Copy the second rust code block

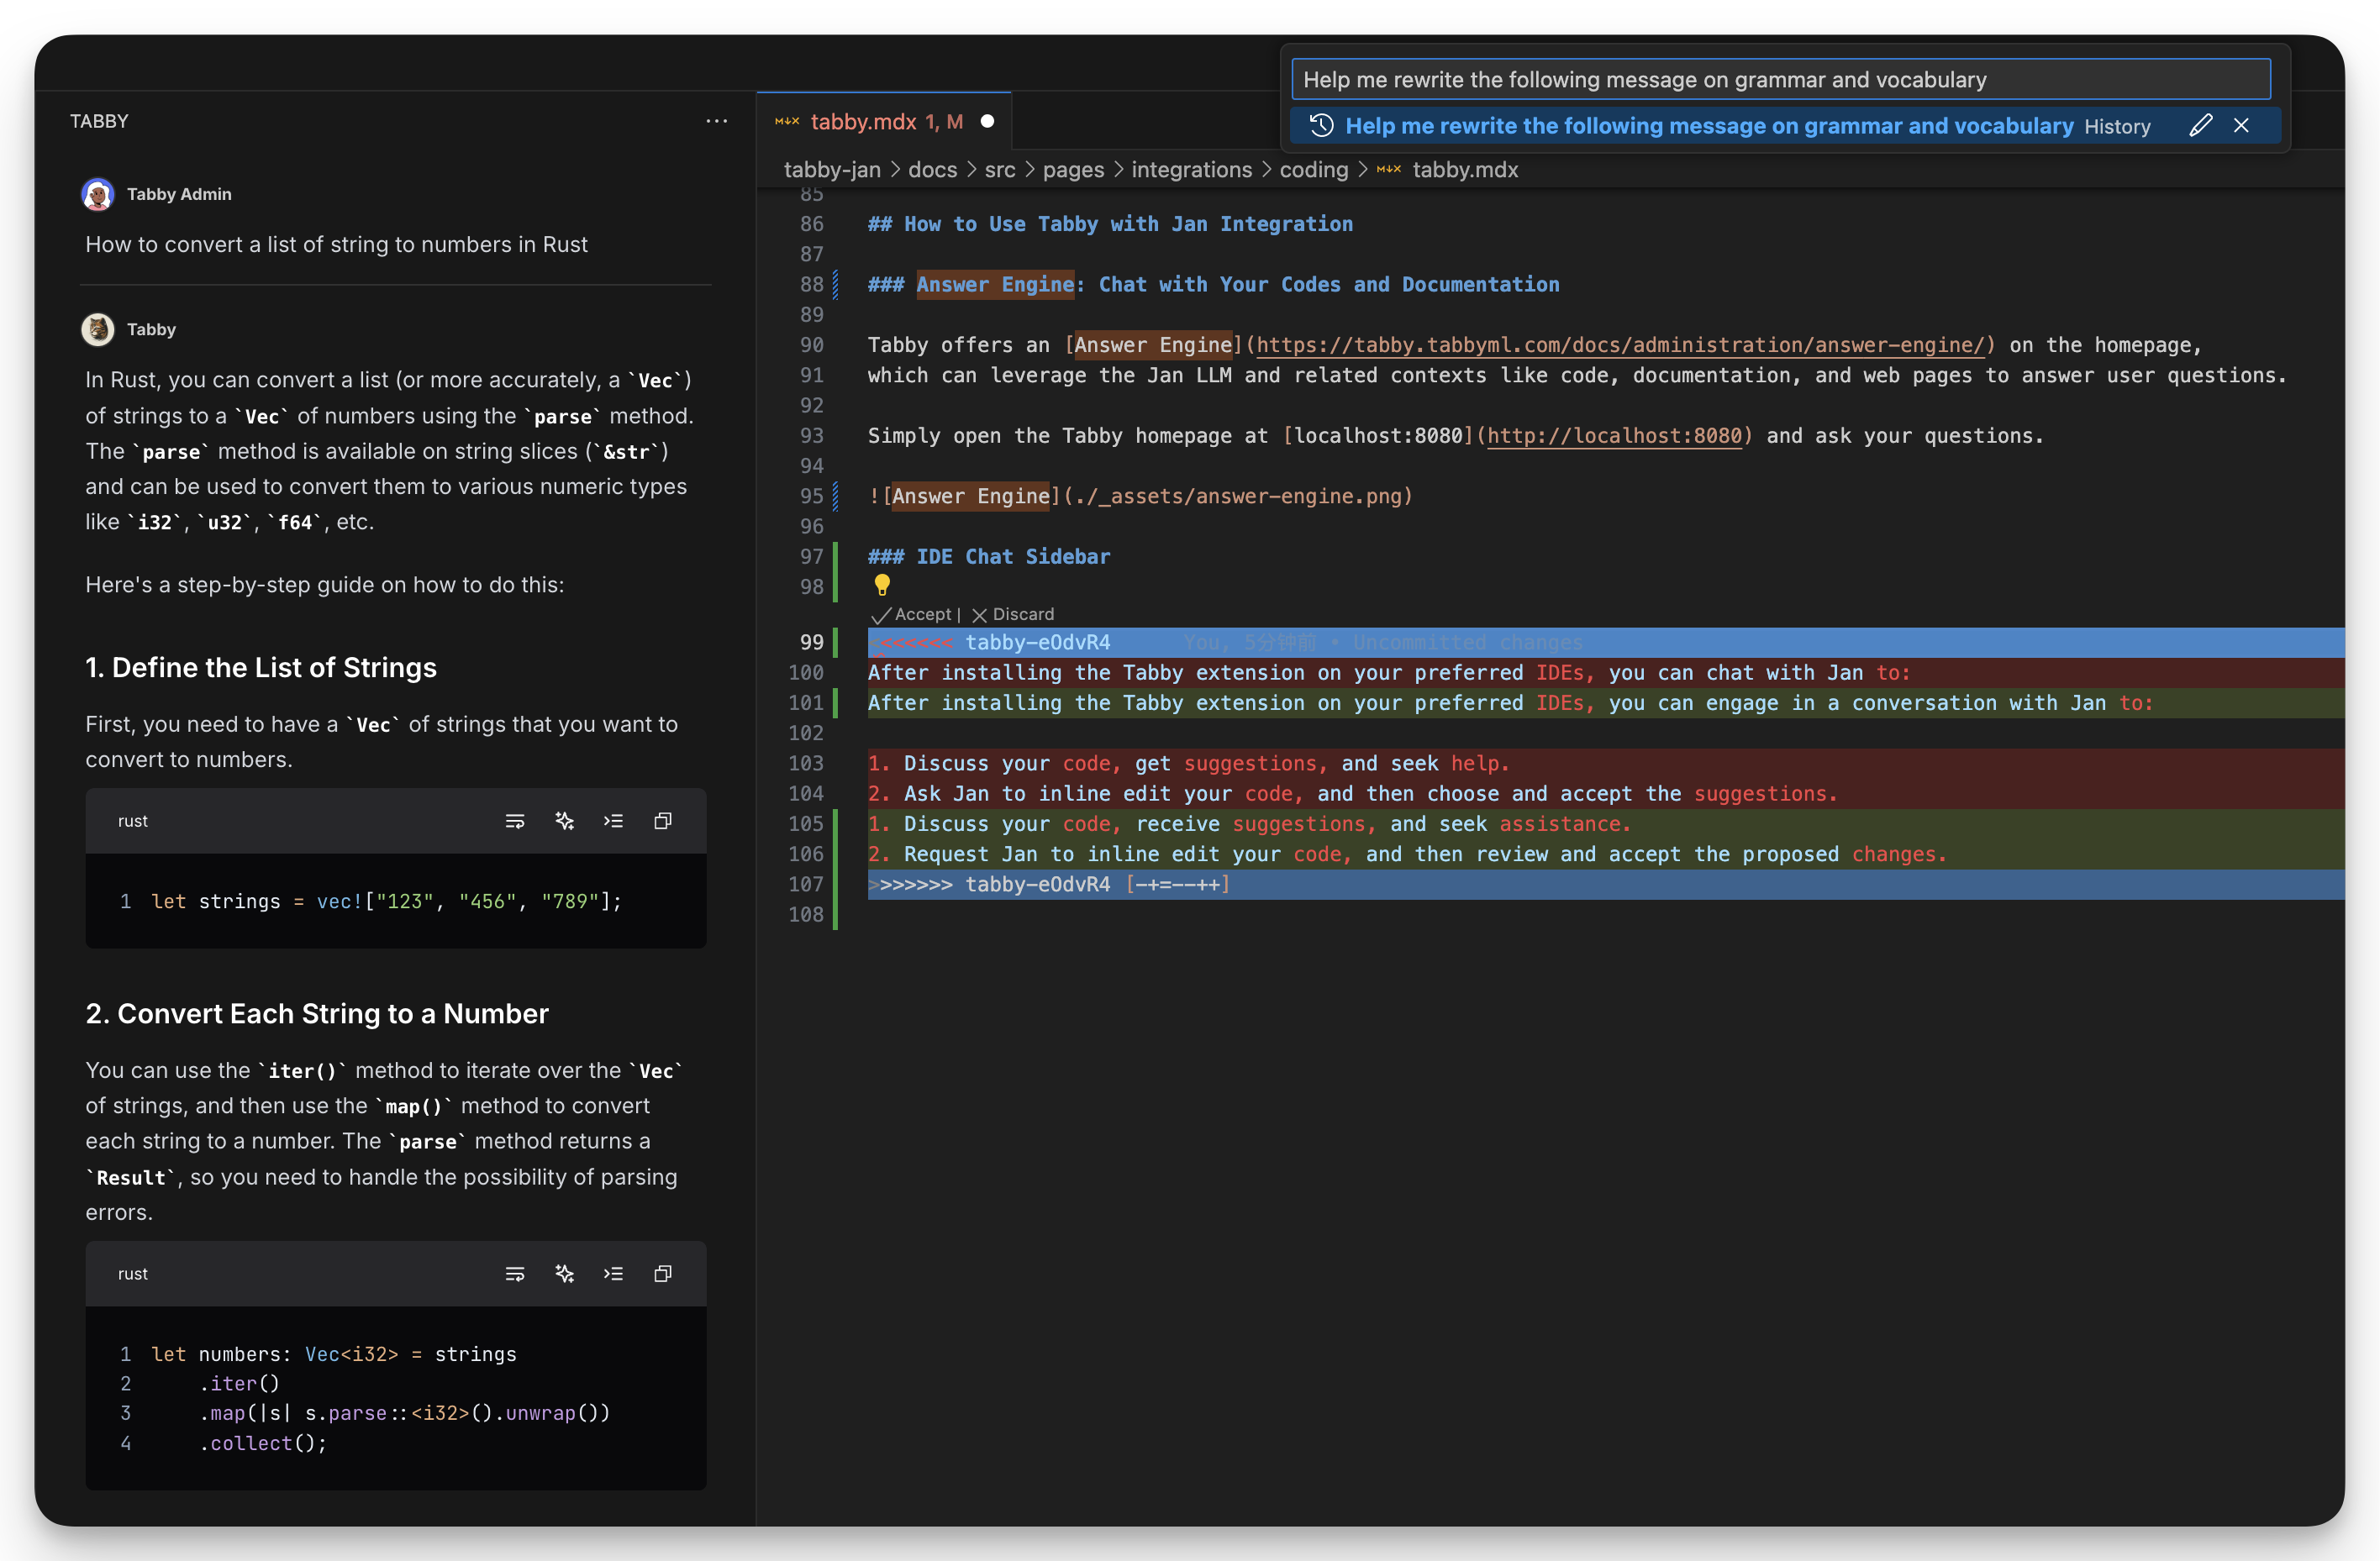point(662,1274)
